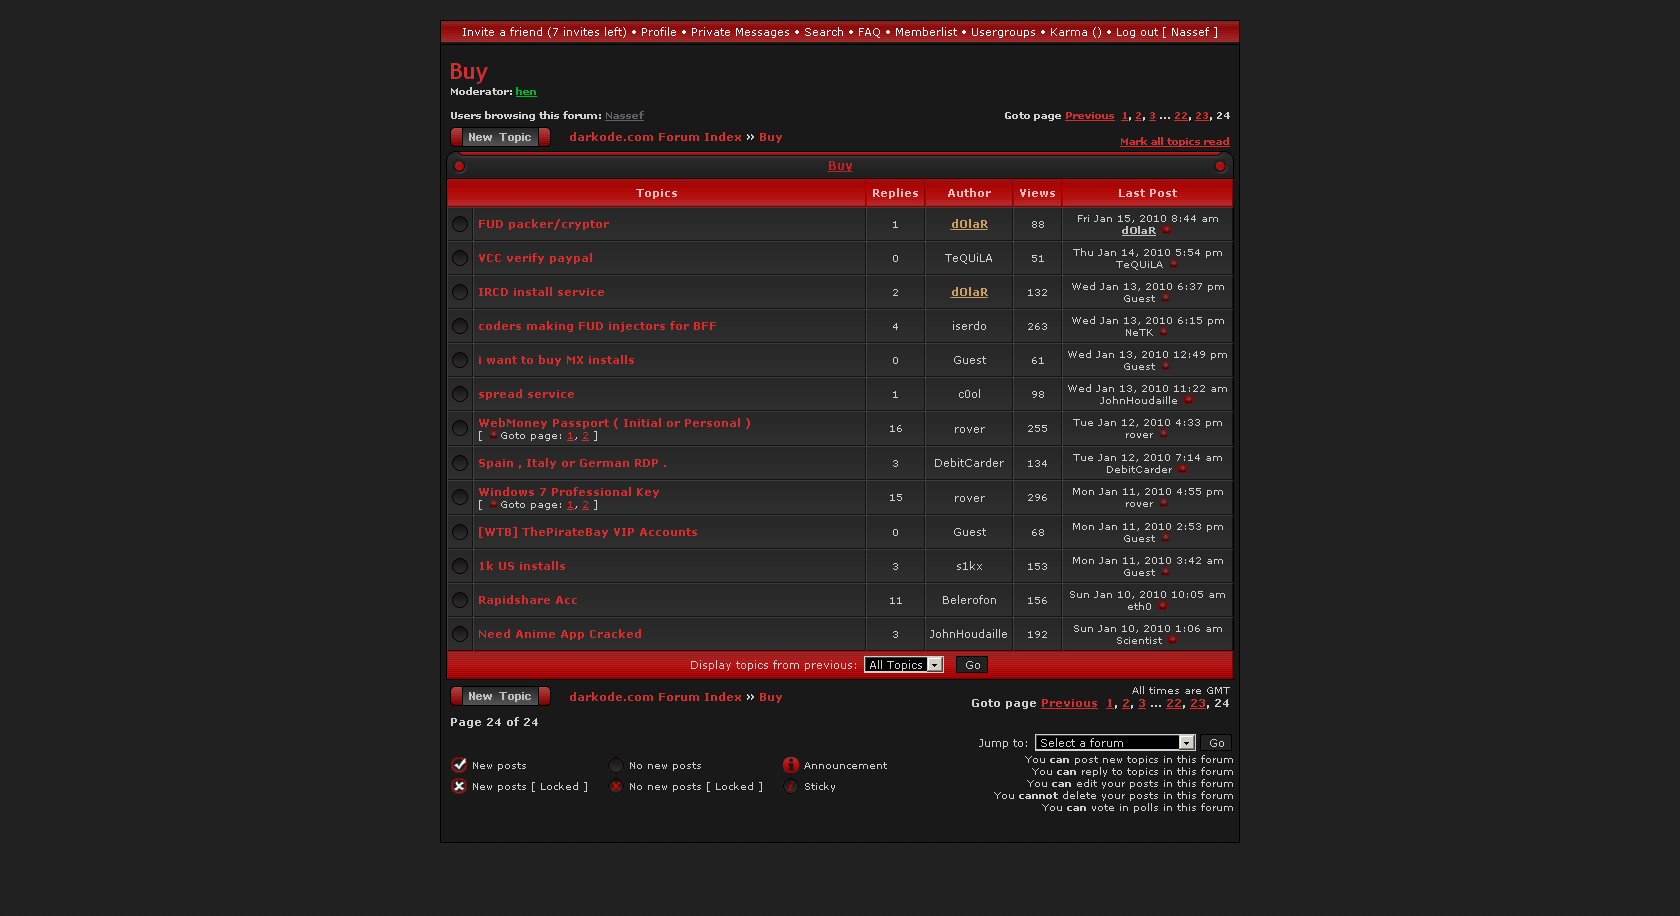
Task: Click the status icon beside 1k US installs
Action: (460, 566)
